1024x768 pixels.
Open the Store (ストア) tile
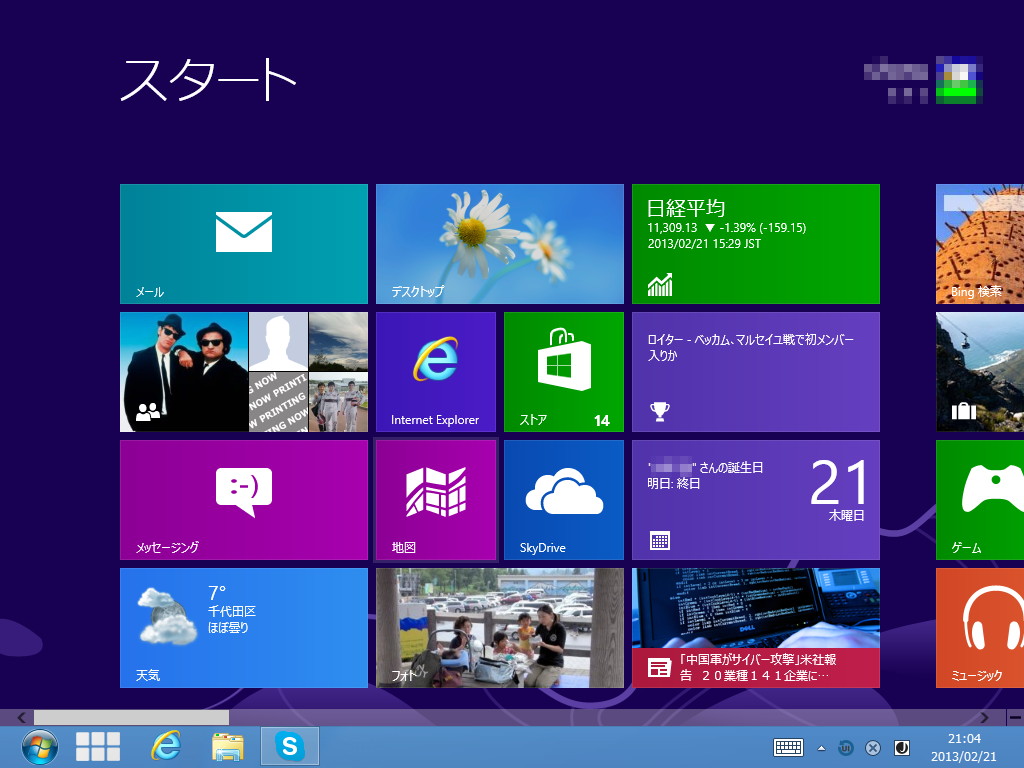point(564,372)
